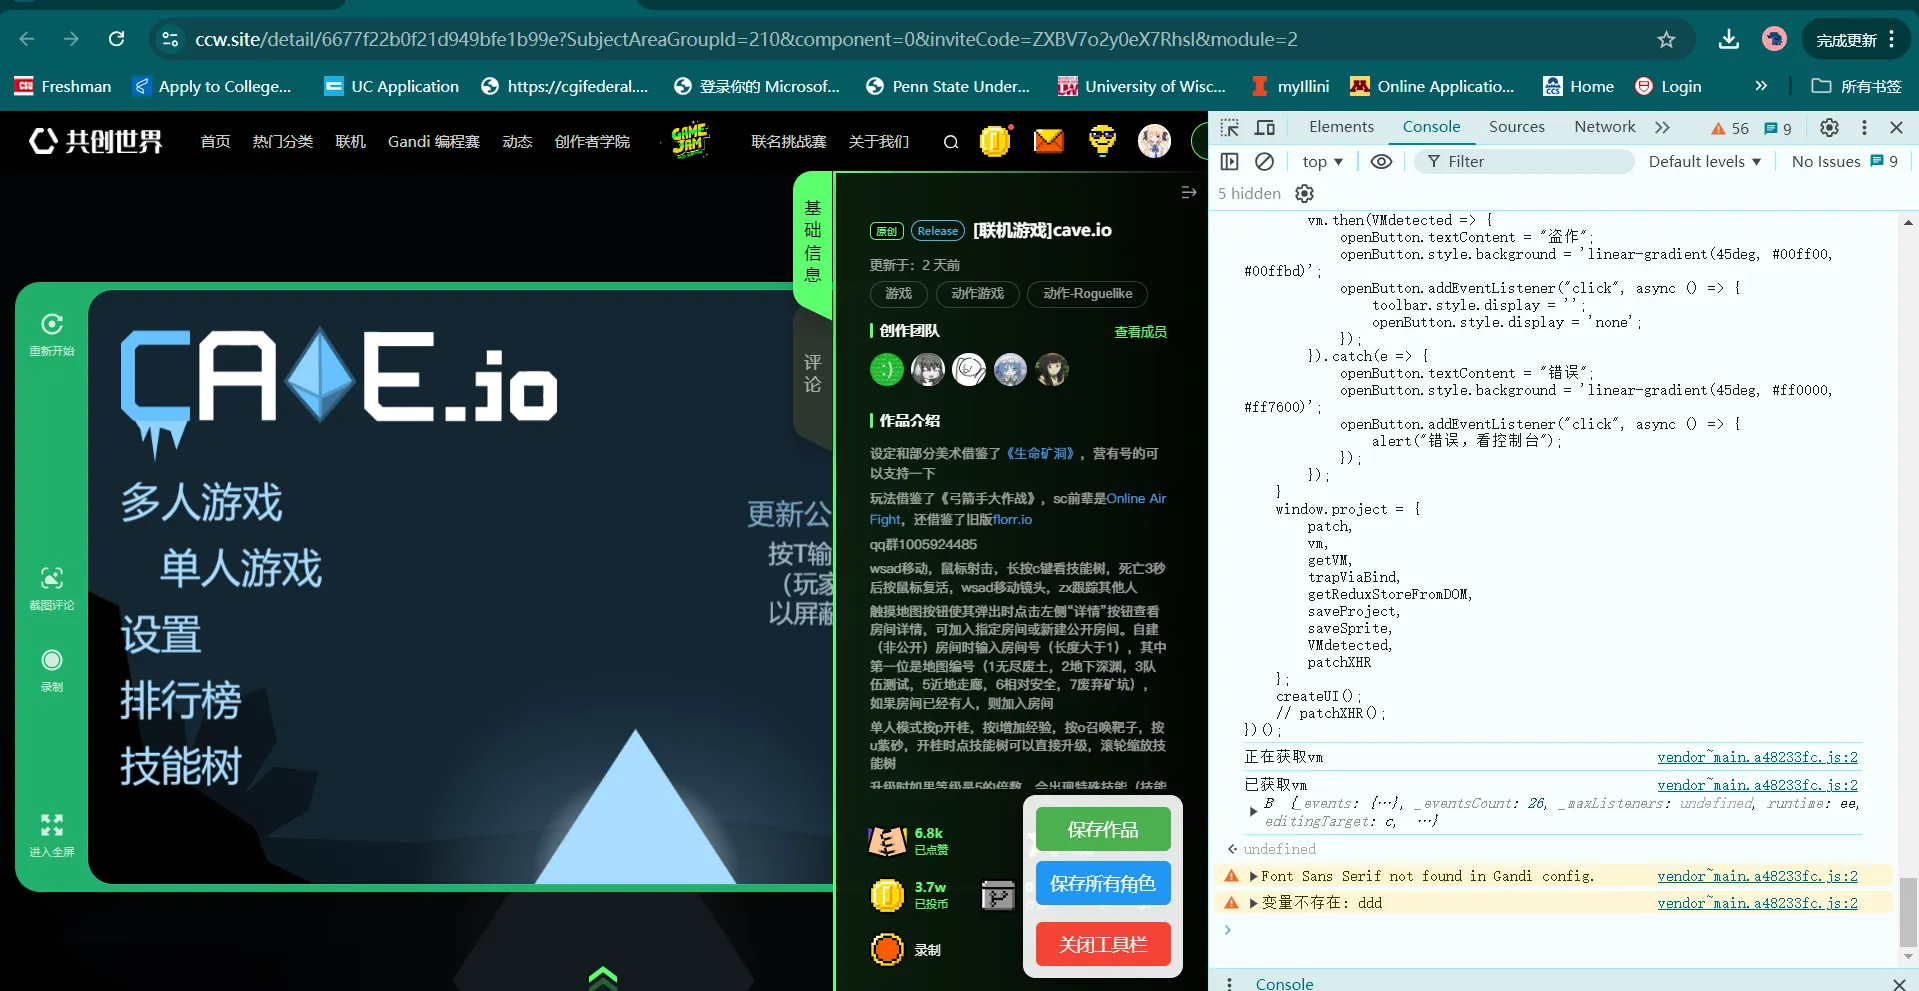Screen dimensions: 1919x991
Task: Open console settings gear next to 5 hidden
Action: (x=1304, y=193)
